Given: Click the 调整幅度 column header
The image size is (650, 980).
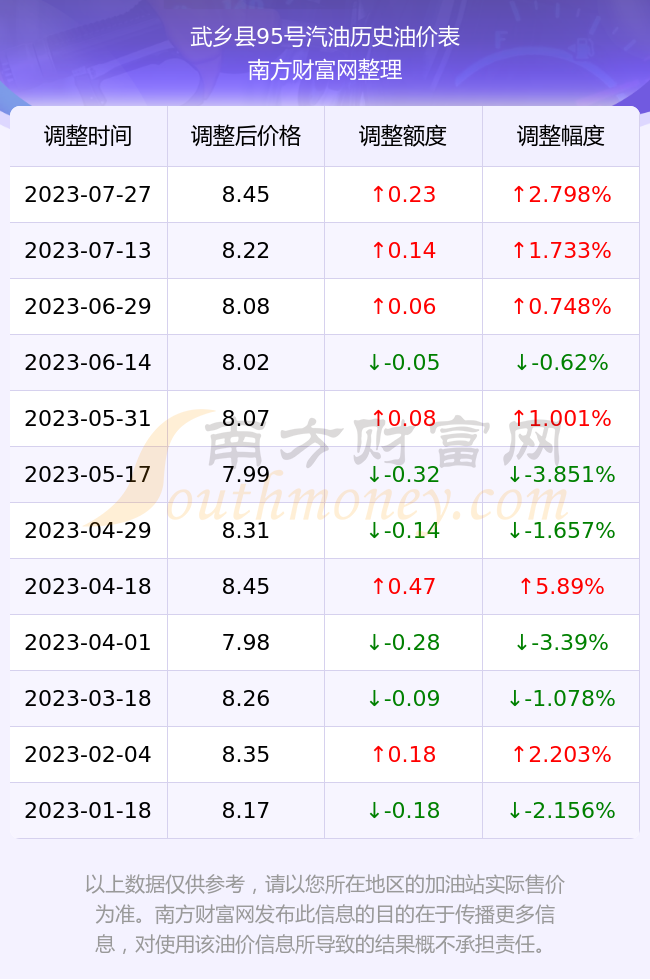Looking at the screenshot, I should [561, 136].
